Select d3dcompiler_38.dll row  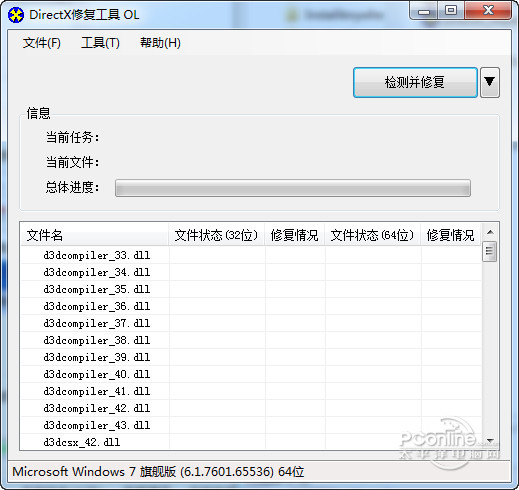(x=251, y=340)
